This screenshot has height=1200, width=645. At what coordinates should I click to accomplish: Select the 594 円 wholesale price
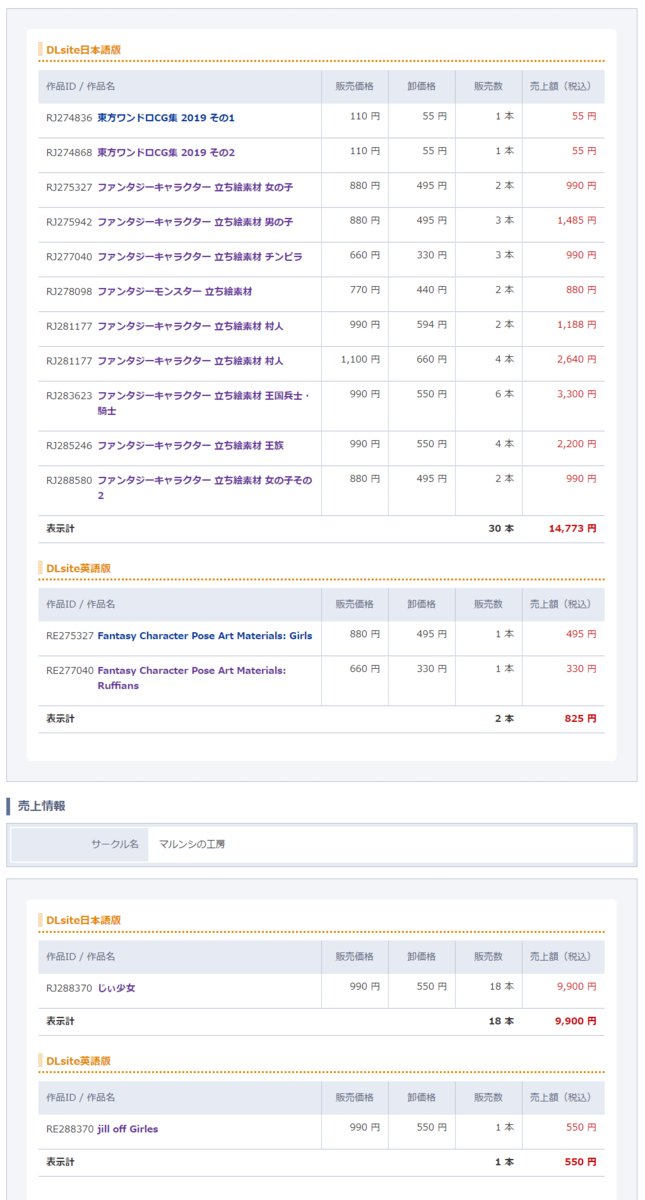[x=432, y=325]
